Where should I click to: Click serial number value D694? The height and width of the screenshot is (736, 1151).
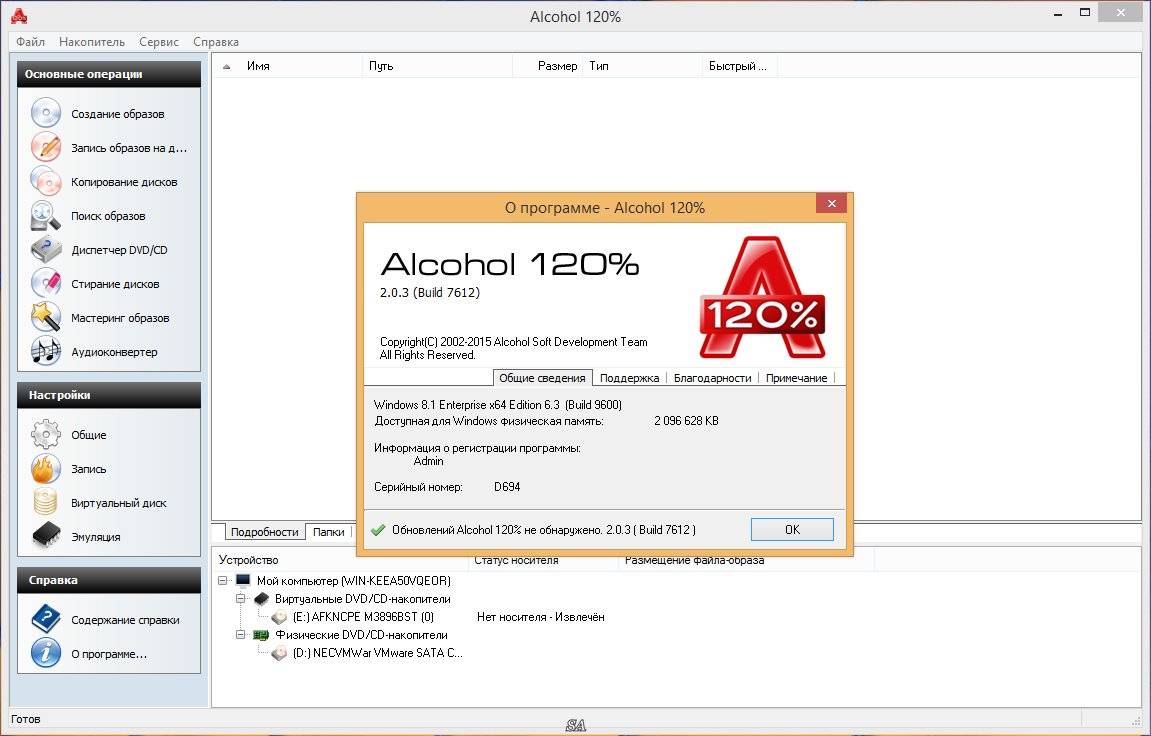(x=506, y=487)
